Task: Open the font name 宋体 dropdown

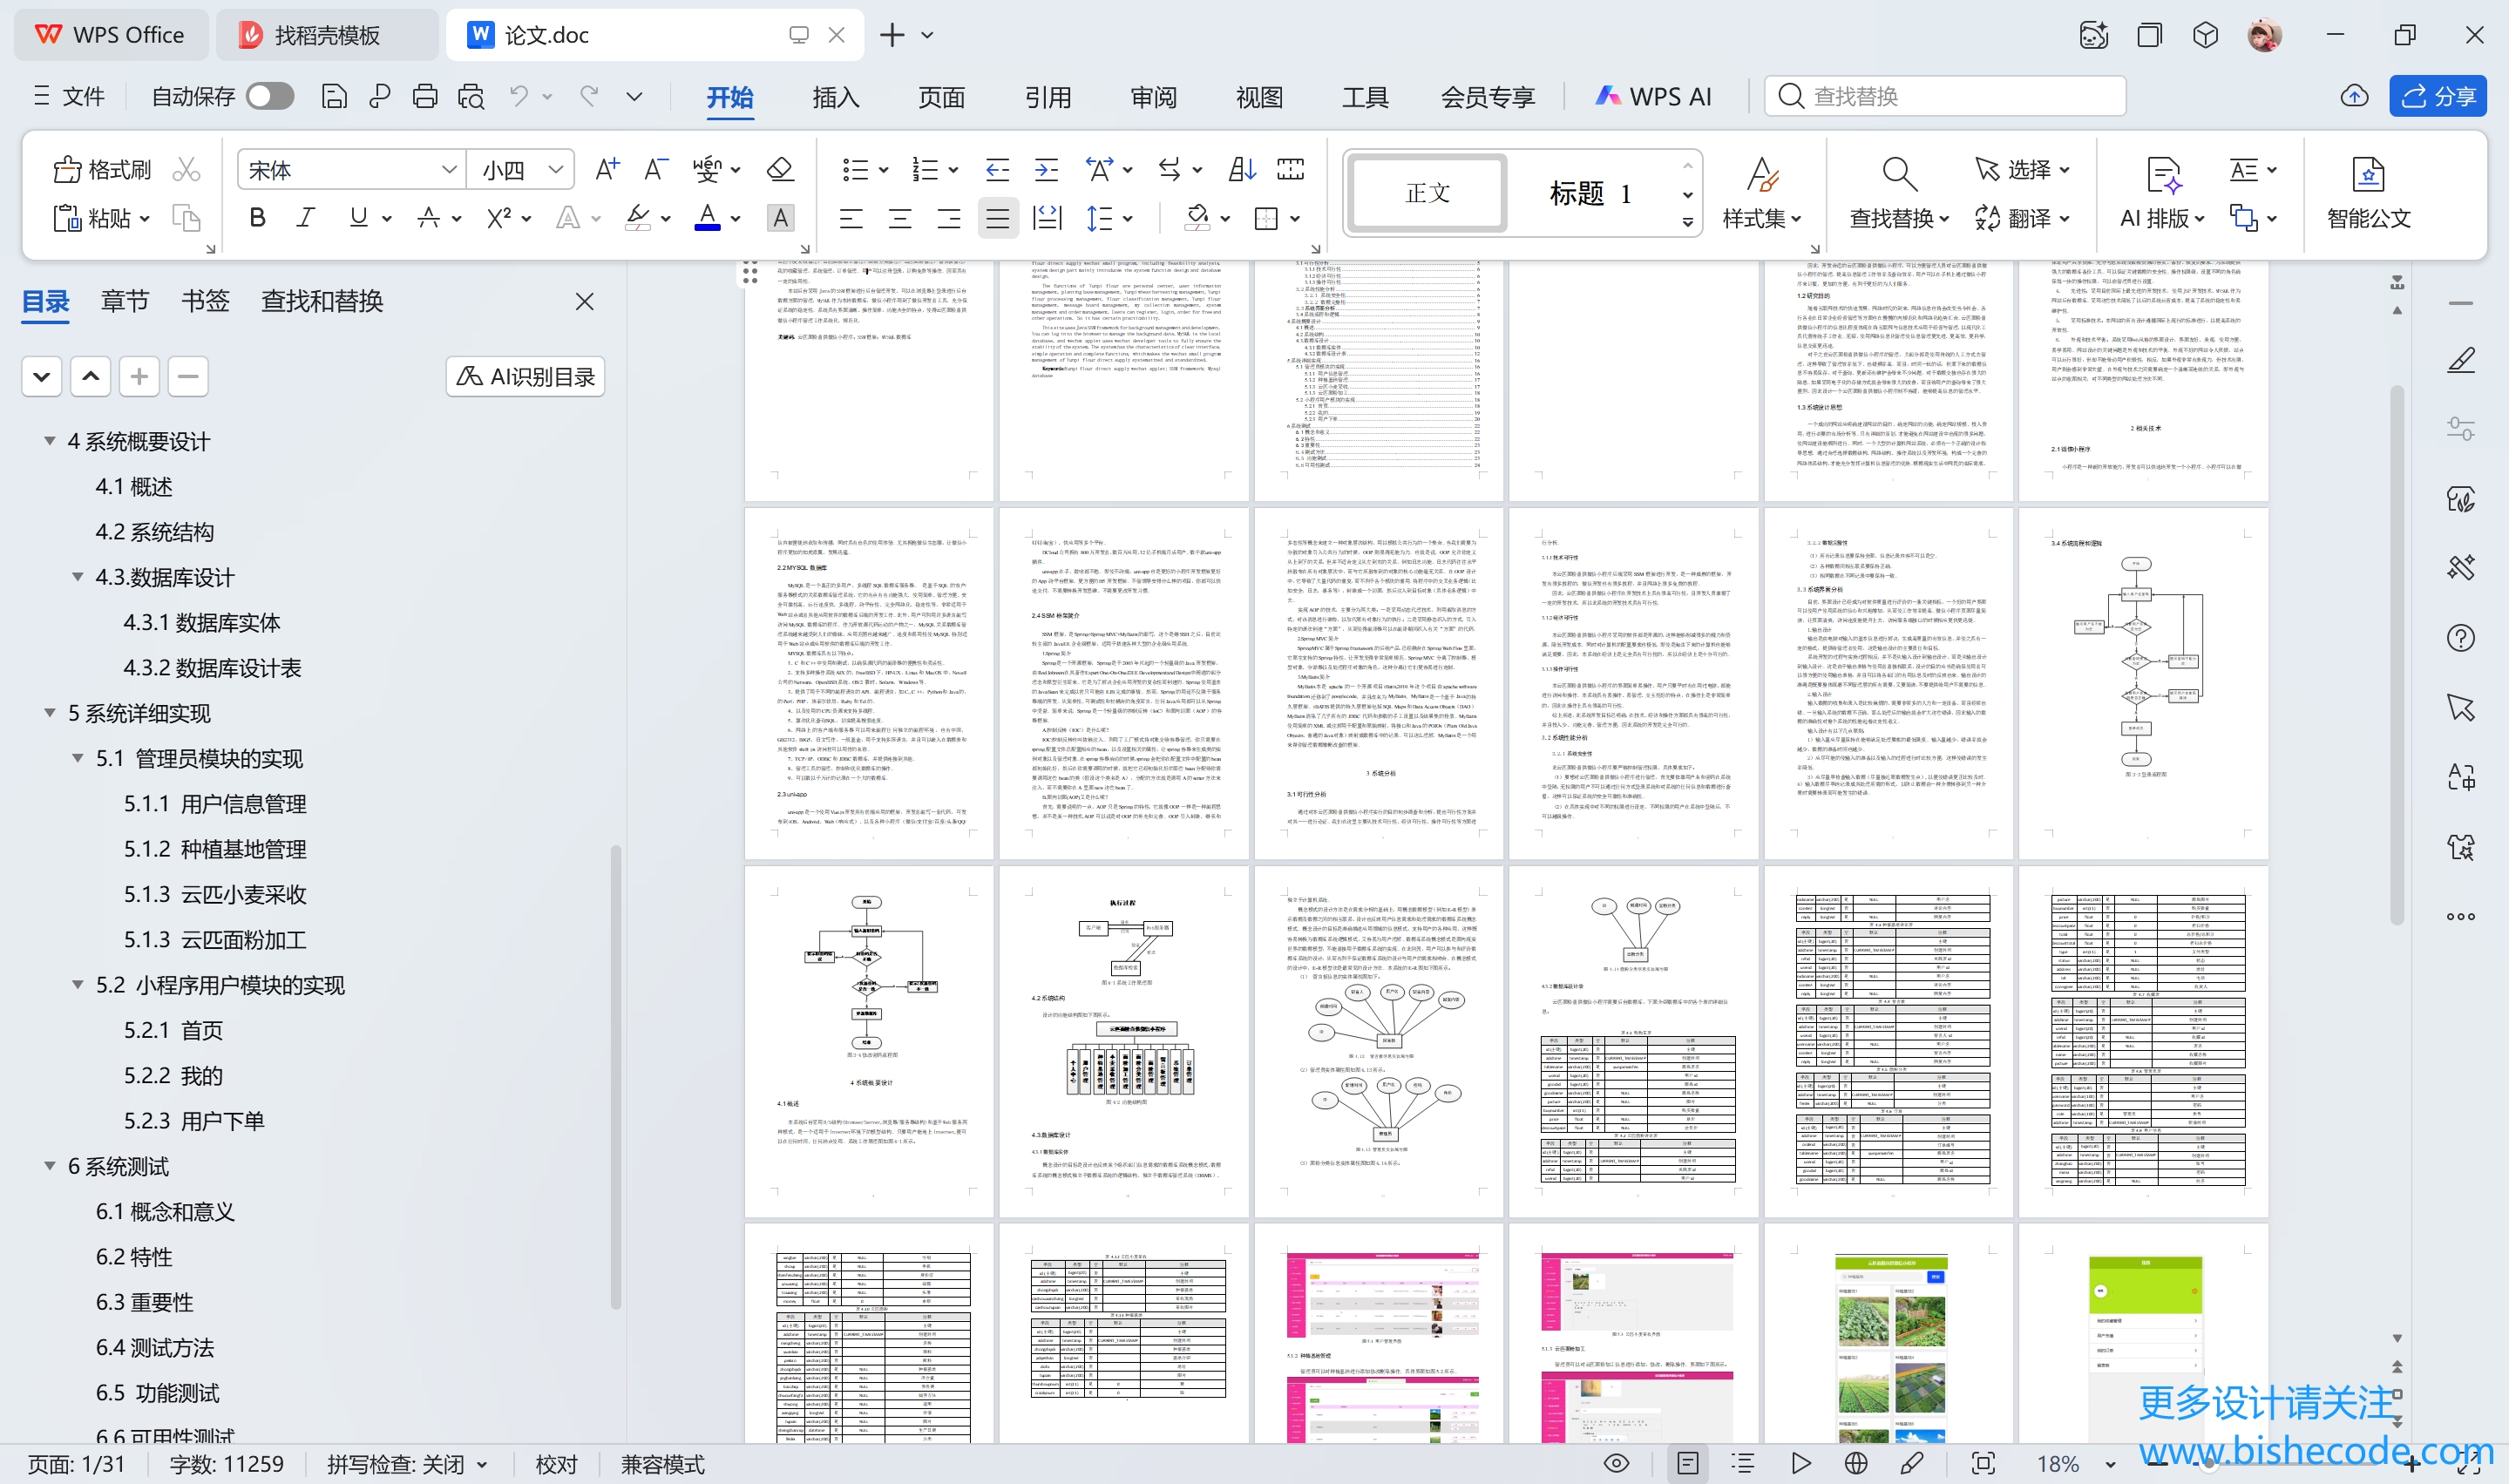Action: [449, 170]
